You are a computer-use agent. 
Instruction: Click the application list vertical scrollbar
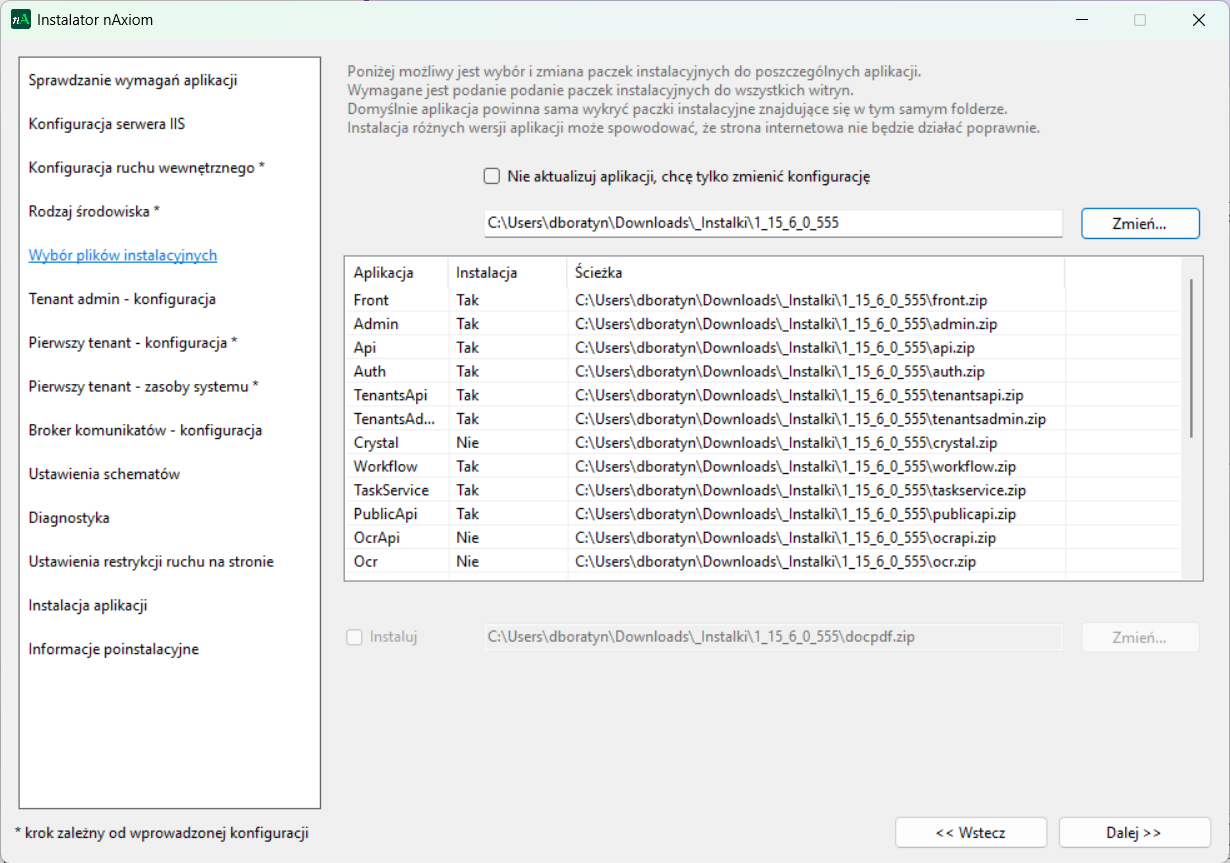[1190, 358]
